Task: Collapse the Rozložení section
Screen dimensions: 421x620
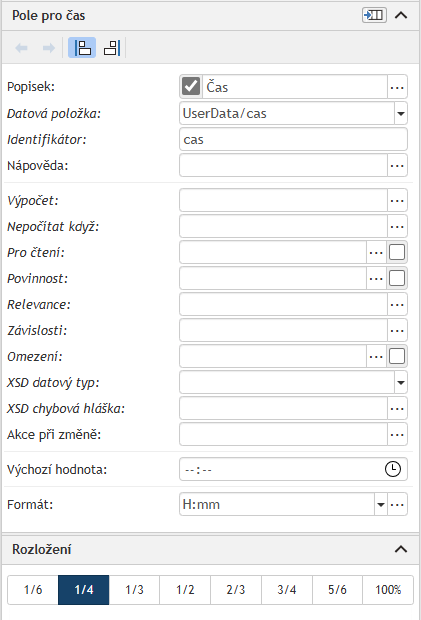Action: pos(401,549)
